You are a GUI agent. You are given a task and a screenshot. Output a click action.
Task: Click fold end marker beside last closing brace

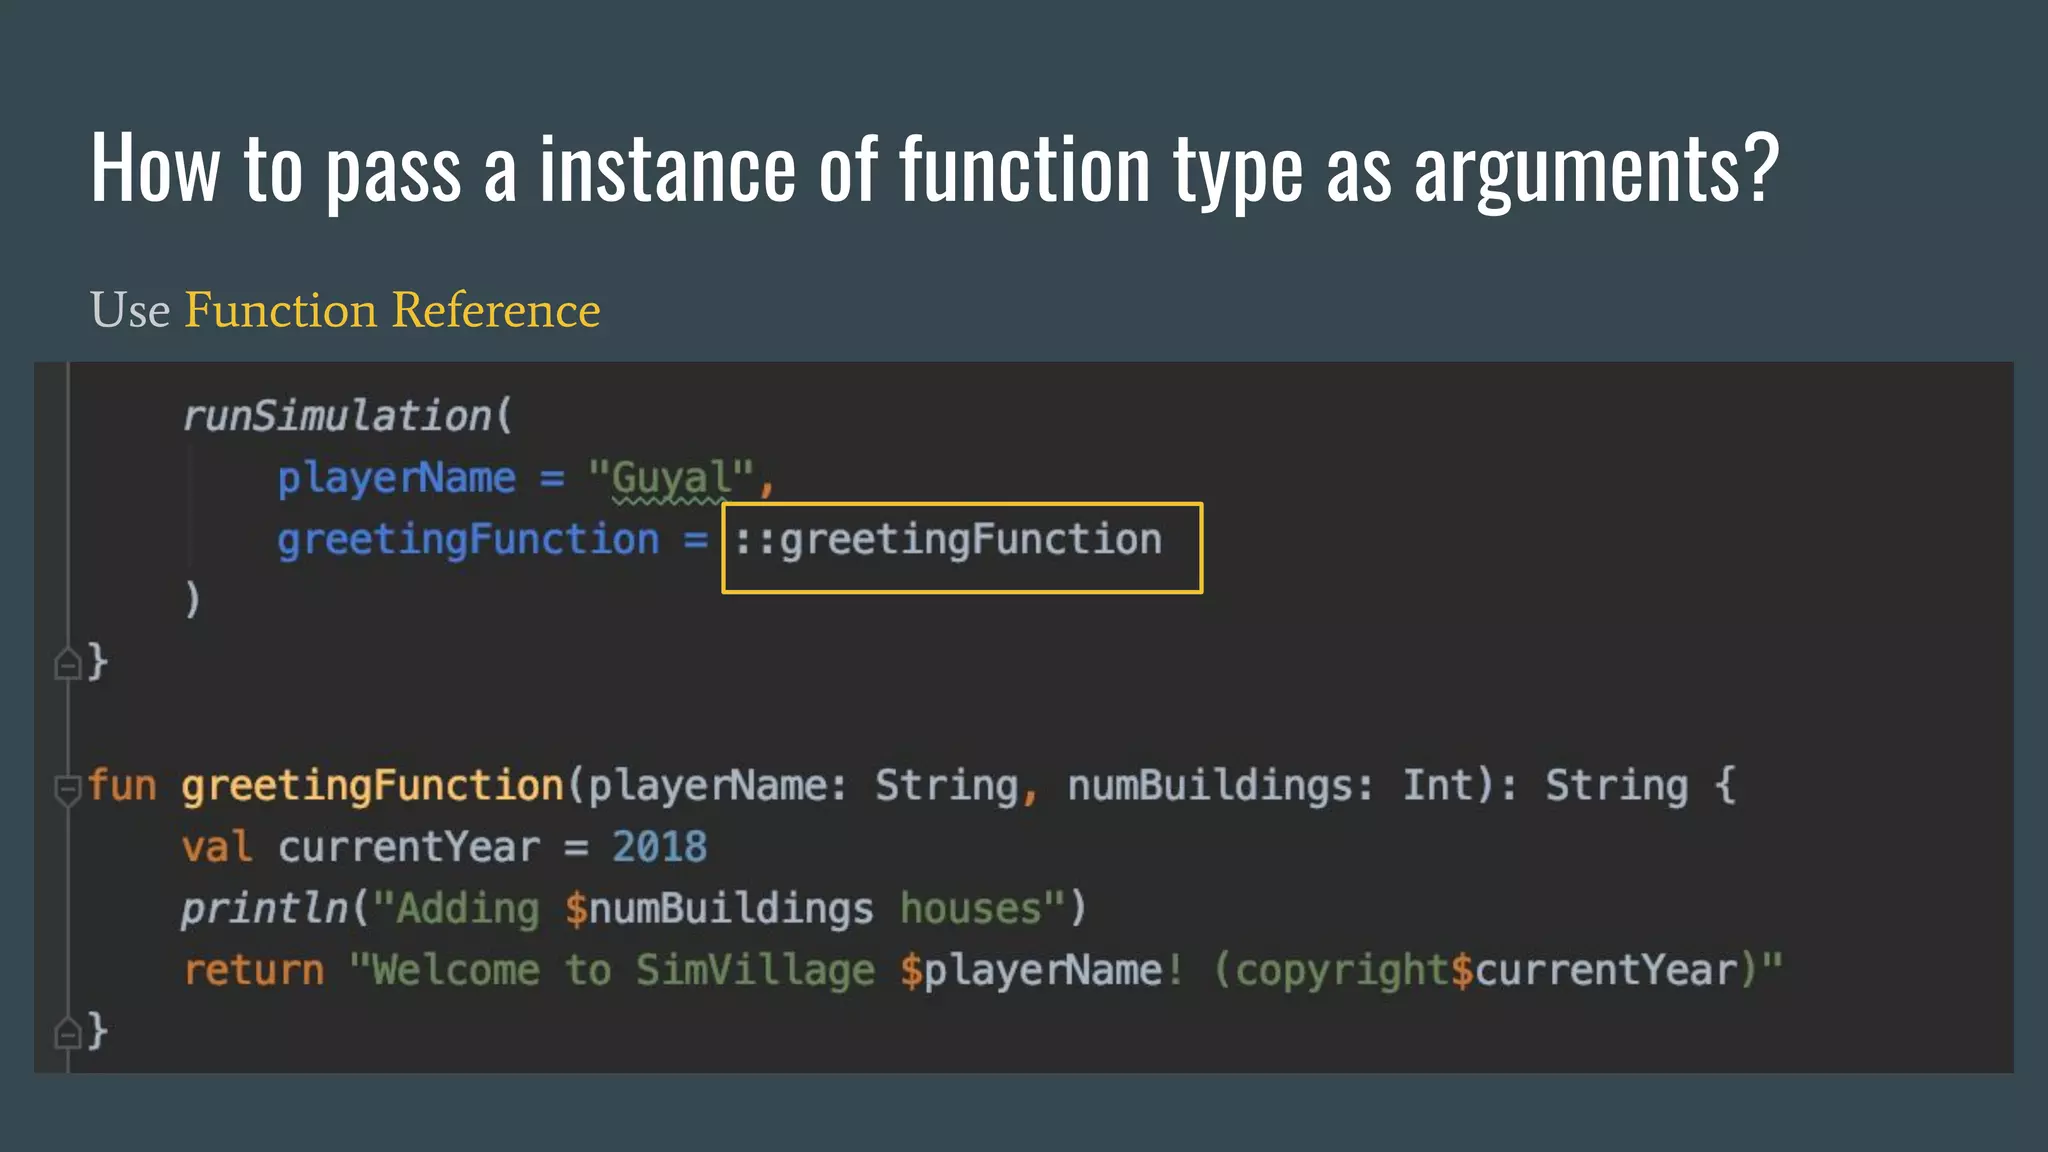pos(67,1031)
